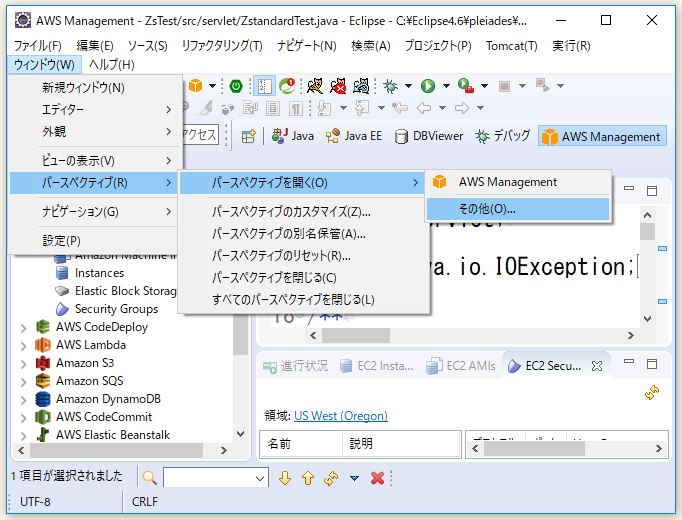Maximize the EC2 views pane
Screen dimensions: 682x520
click(x=652, y=364)
